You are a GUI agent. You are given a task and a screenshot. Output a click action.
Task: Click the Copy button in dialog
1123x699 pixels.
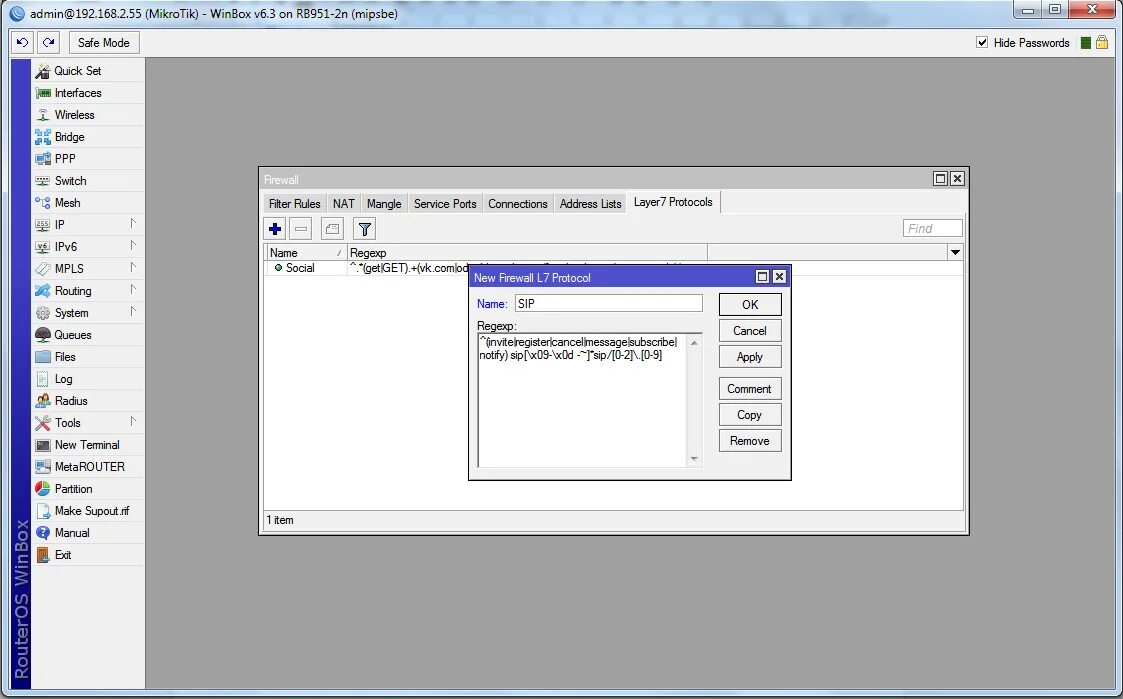click(x=750, y=415)
